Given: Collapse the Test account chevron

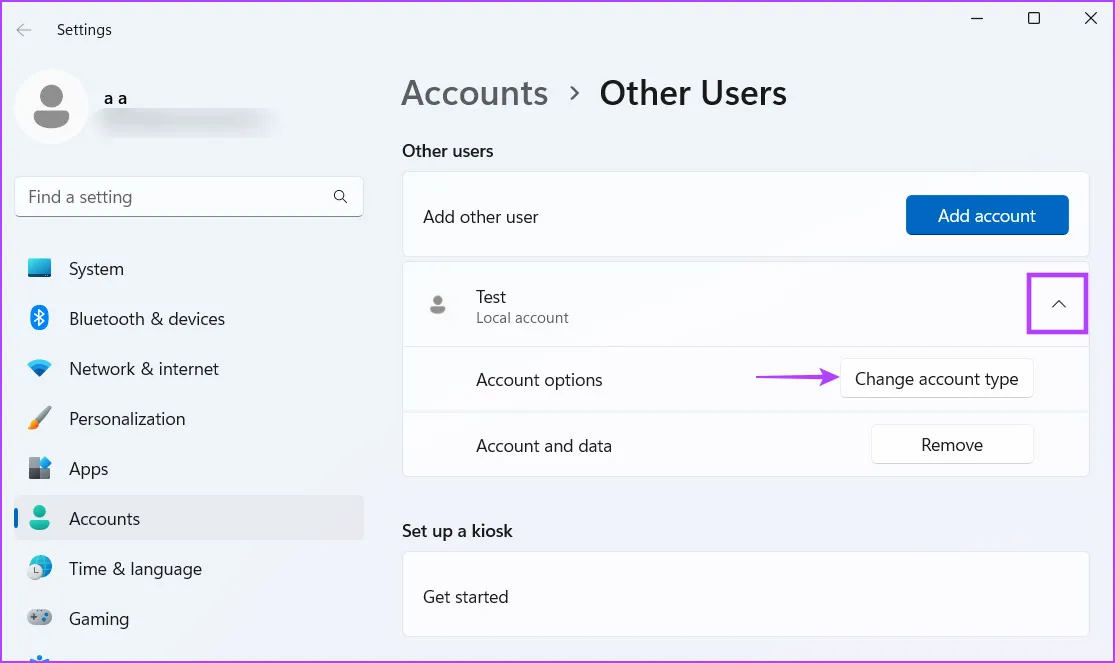Looking at the screenshot, I should click(x=1058, y=304).
